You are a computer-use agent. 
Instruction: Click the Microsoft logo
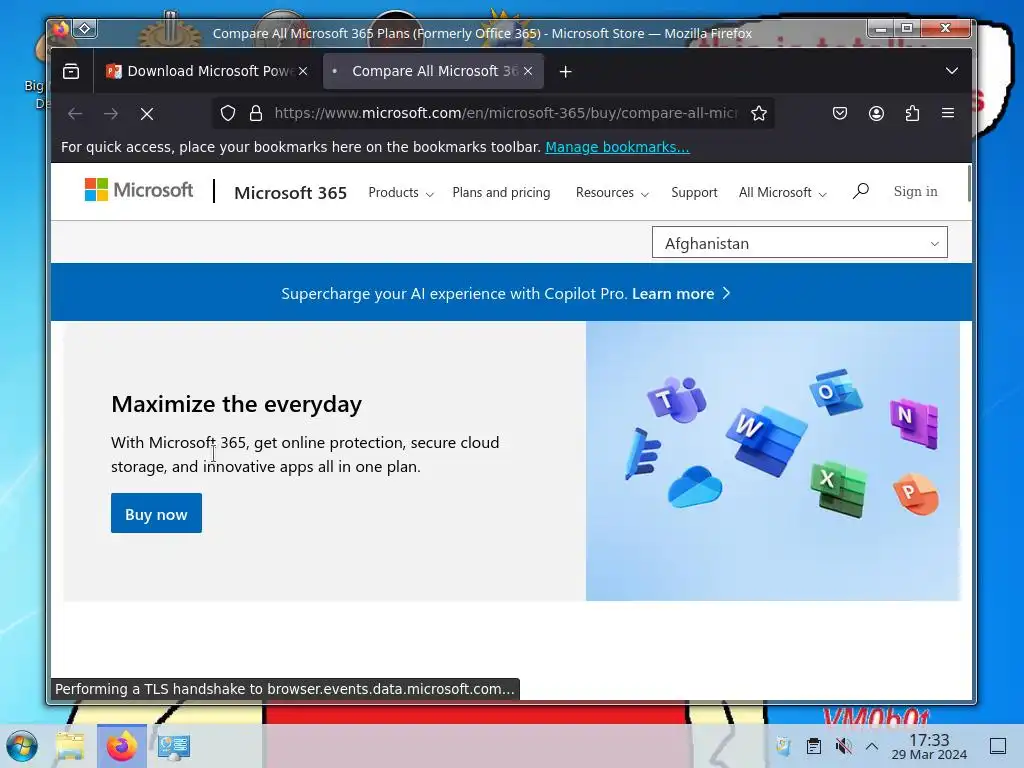point(138,190)
